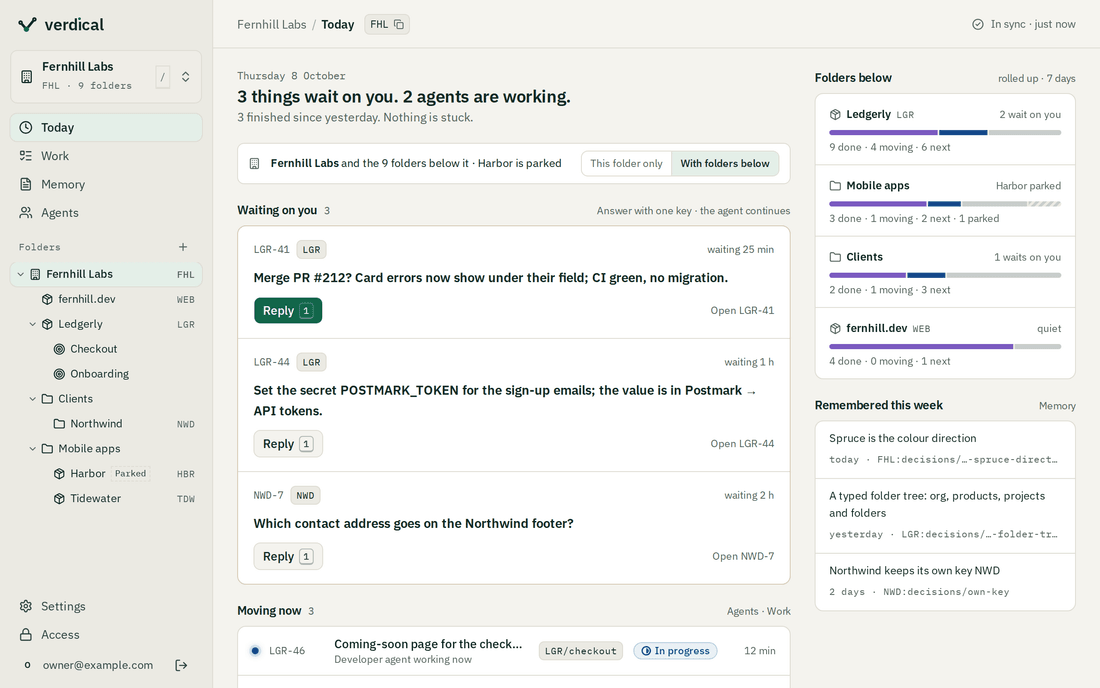This screenshot has height=688, width=1100.
Task: Collapse the Ledgerly tree node
Action: click(x=32, y=324)
